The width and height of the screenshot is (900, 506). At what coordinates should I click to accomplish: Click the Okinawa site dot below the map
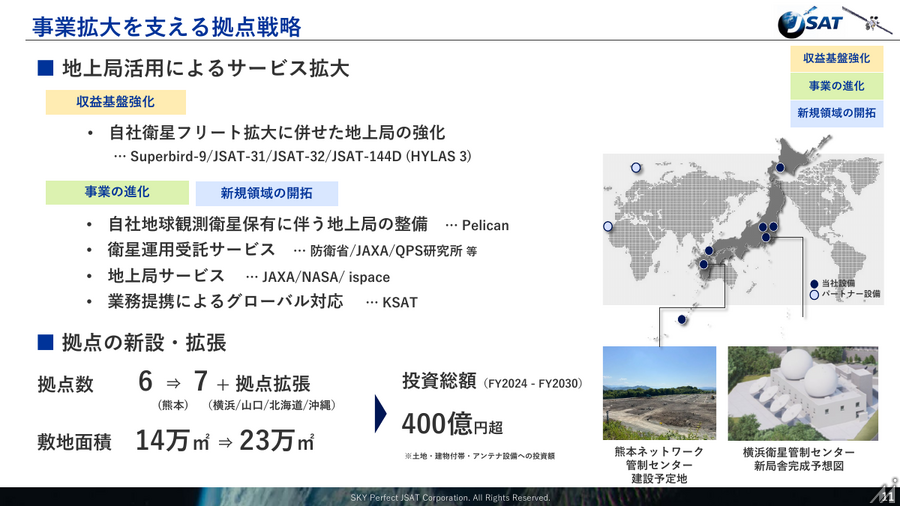(681, 320)
